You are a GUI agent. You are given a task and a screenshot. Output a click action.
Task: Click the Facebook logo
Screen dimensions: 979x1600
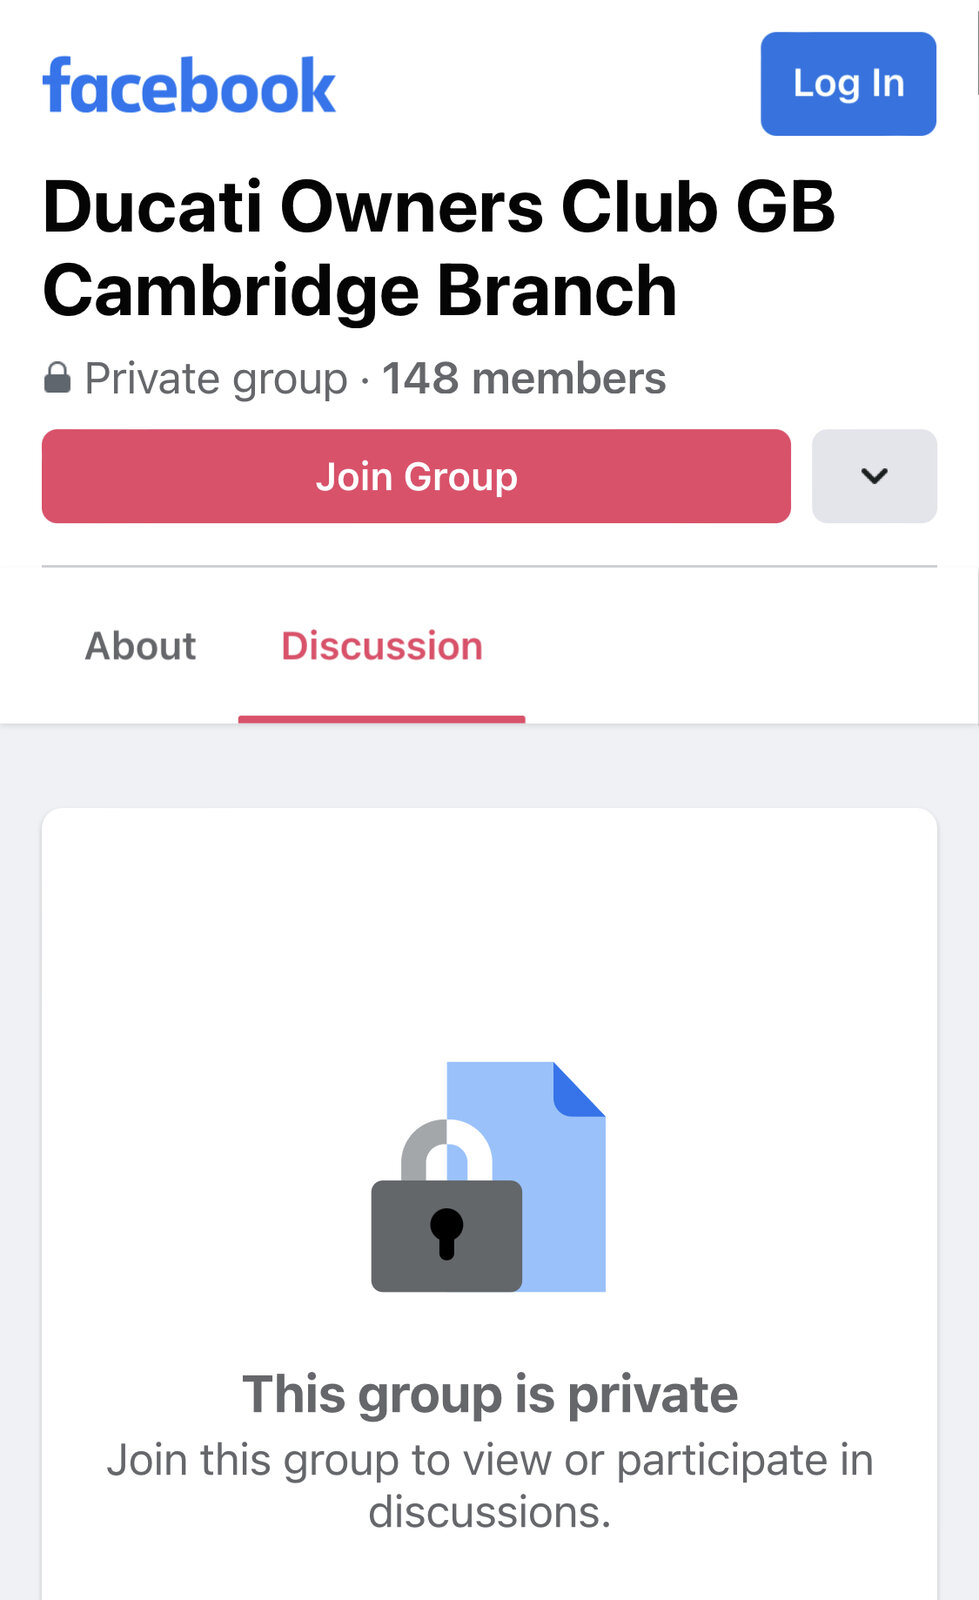pyautogui.click(x=188, y=86)
